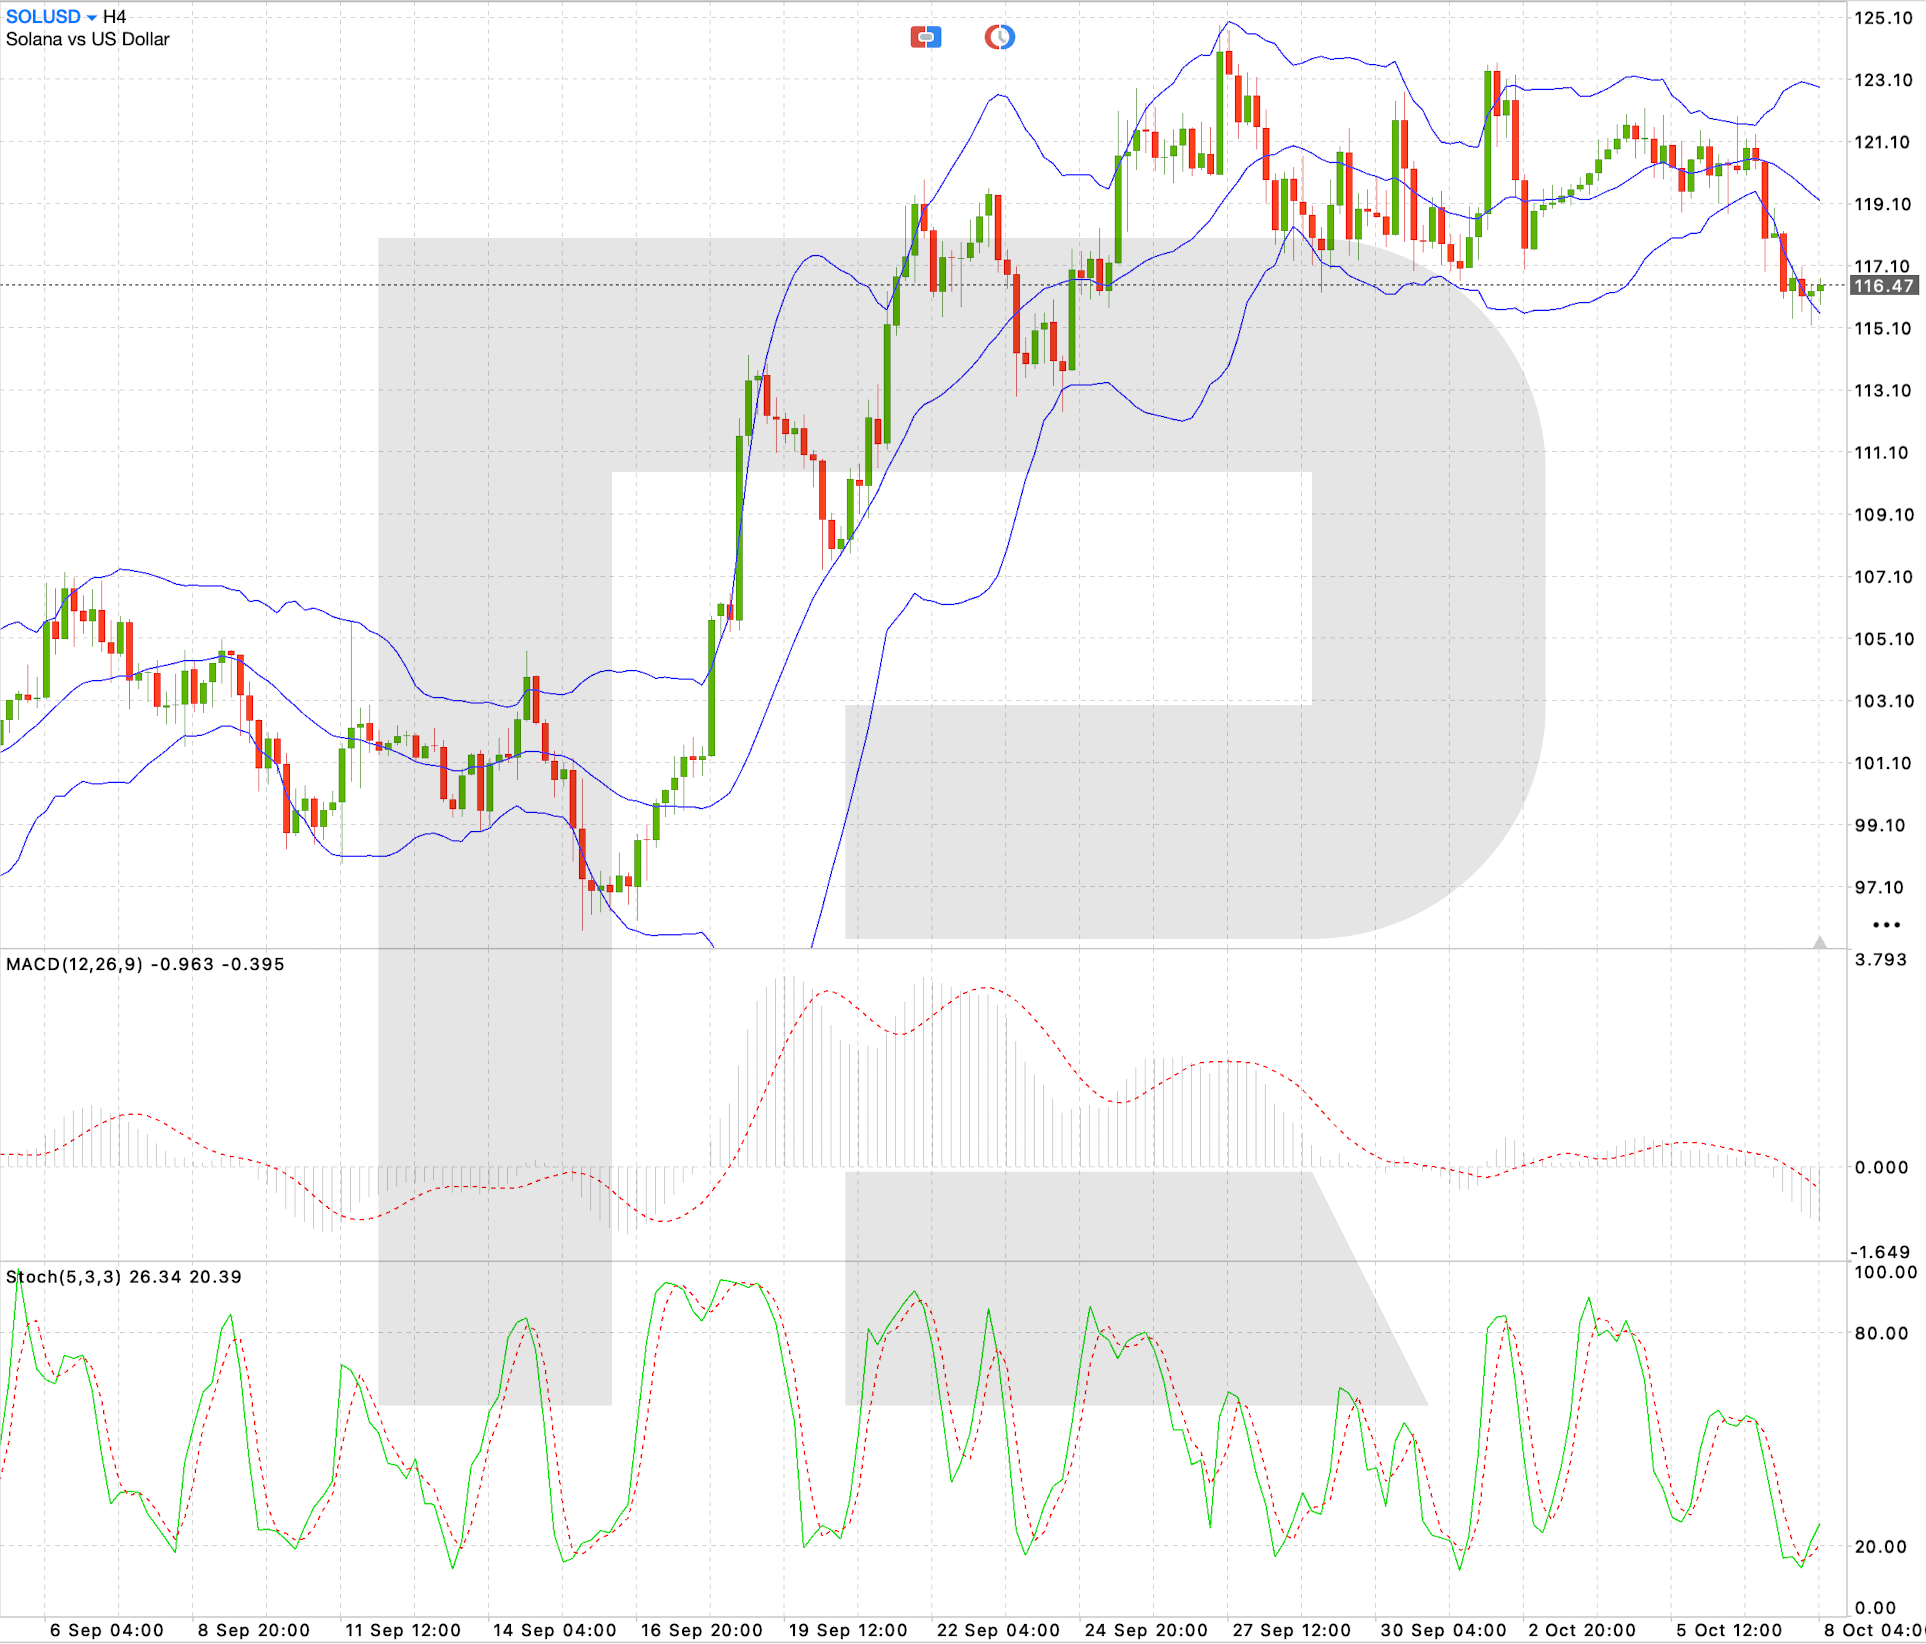Click Stochastic signal value 20.39
The image size is (1926, 1644).
pyautogui.click(x=216, y=1277)
